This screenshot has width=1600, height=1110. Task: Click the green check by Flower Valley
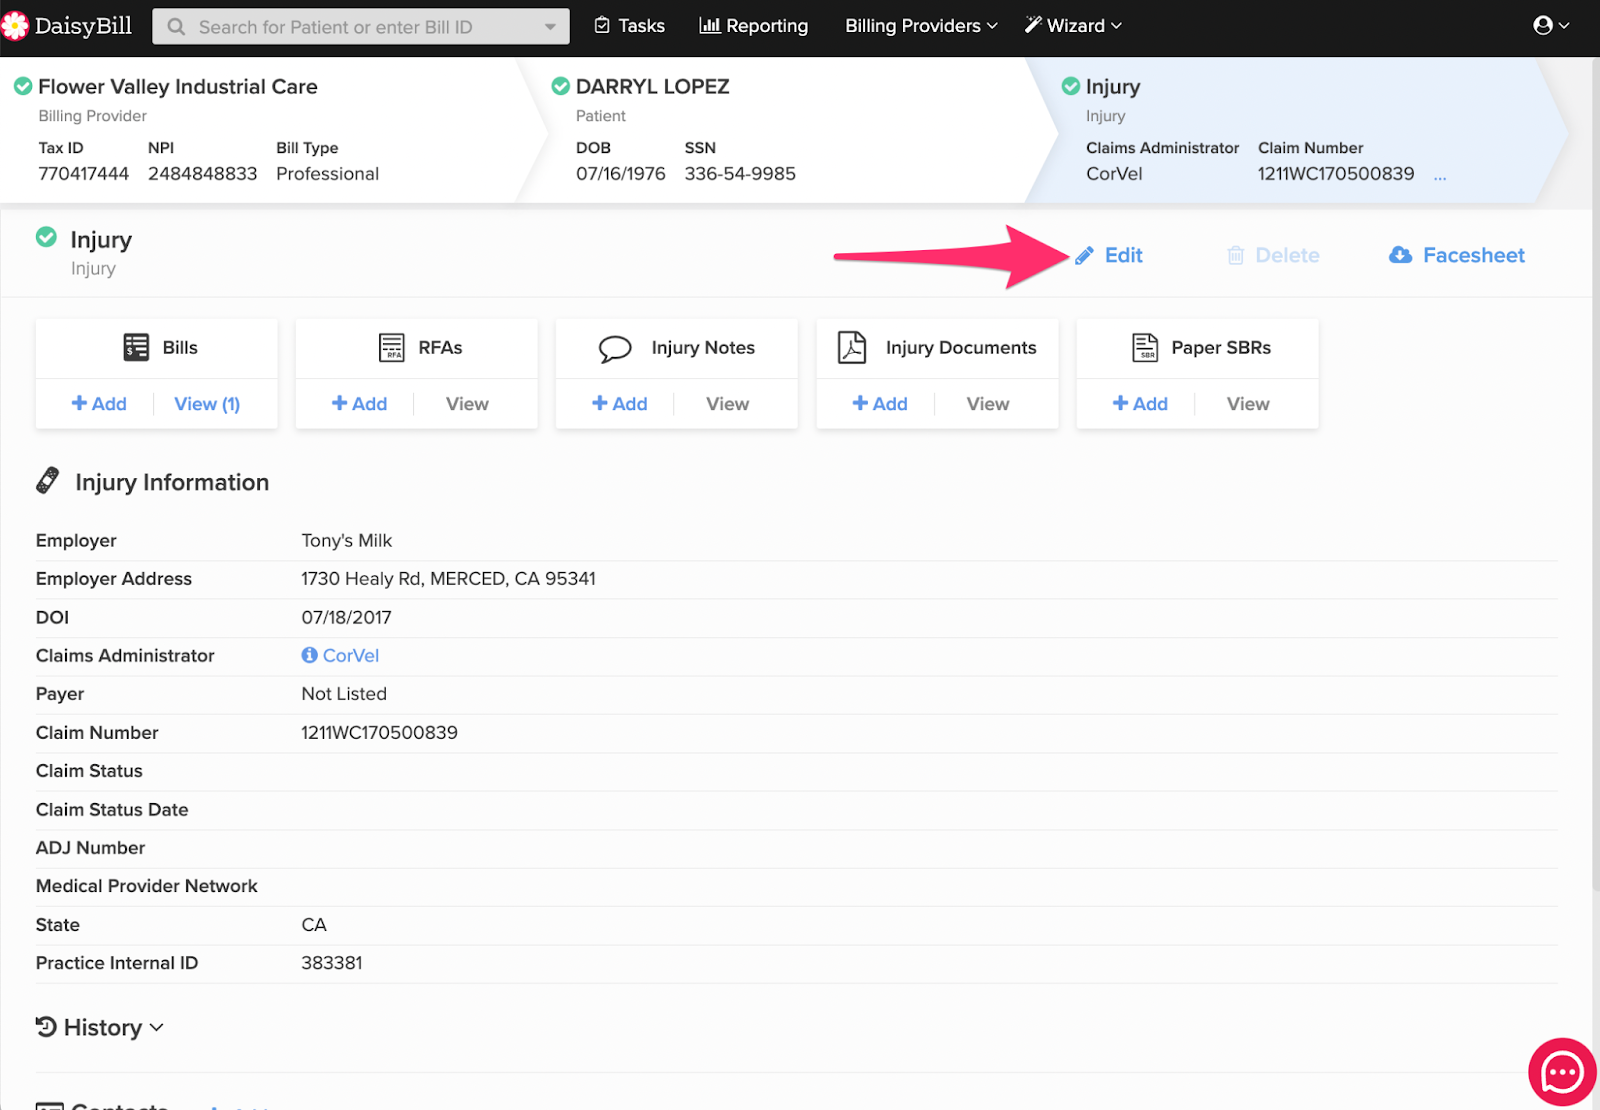[x=23, y=87]
